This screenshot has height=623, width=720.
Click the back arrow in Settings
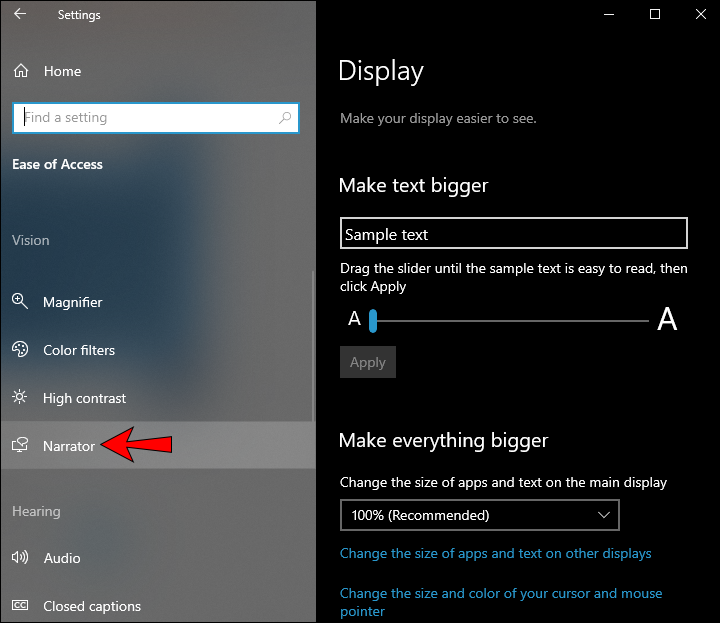[20, 14]
